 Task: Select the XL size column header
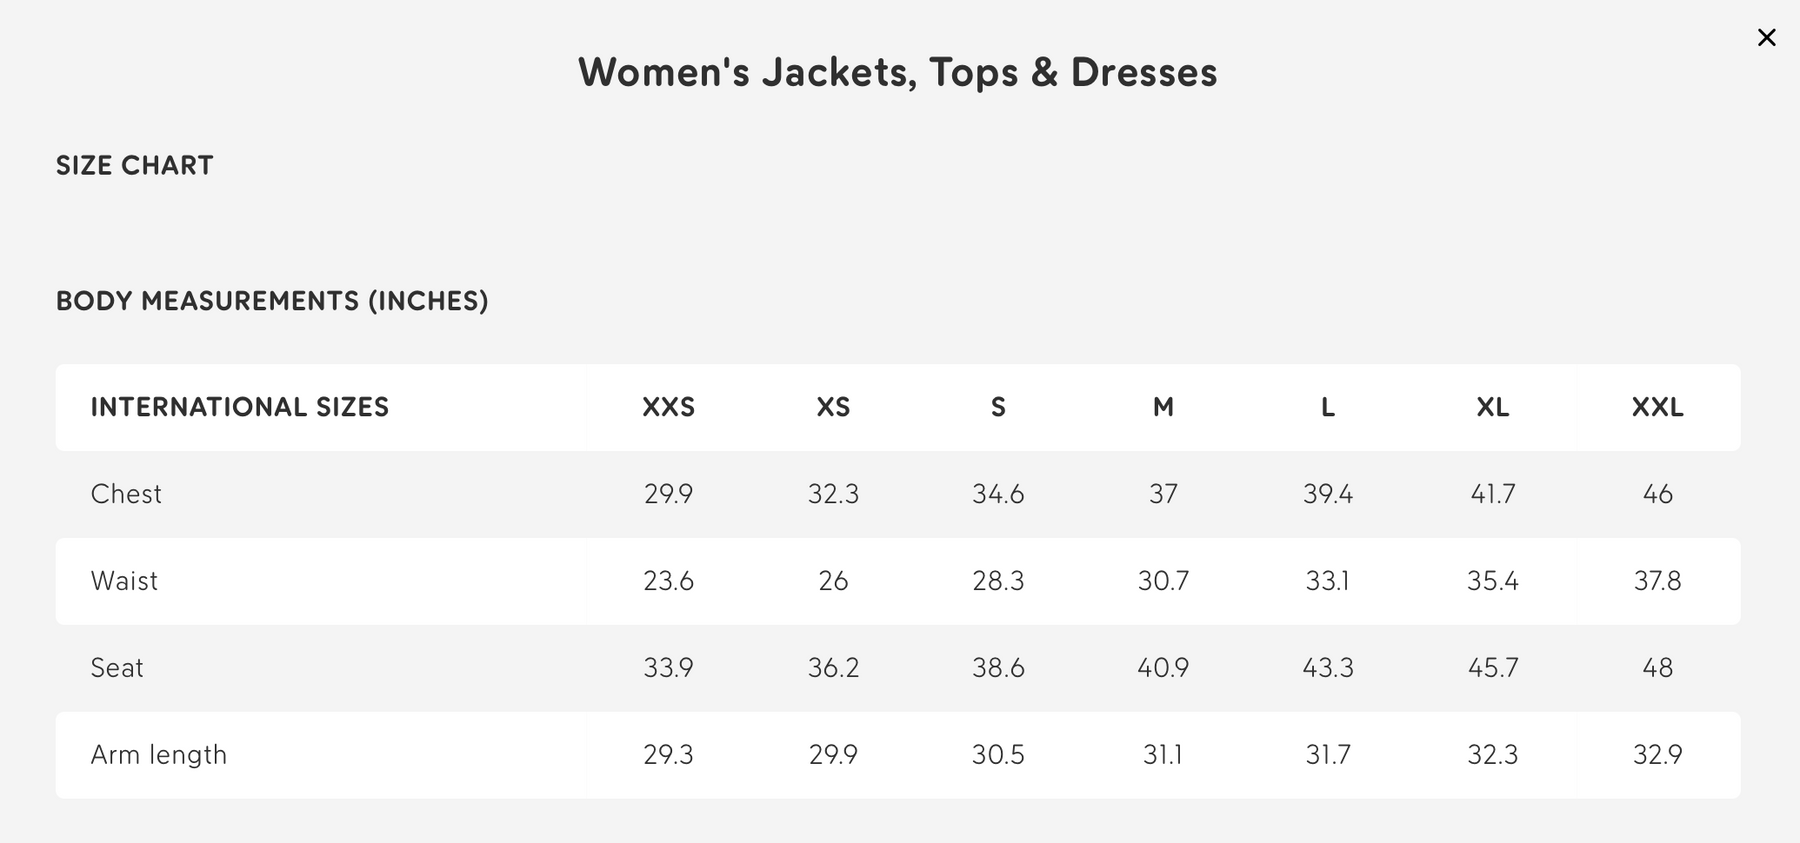click(x=1493, y=407)
